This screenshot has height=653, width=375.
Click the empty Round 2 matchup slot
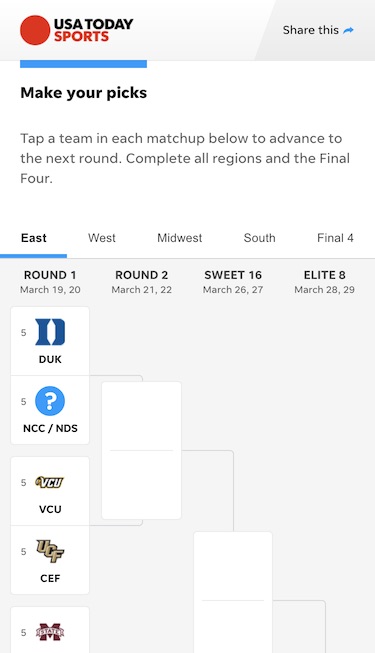click(x=142, y=450)
